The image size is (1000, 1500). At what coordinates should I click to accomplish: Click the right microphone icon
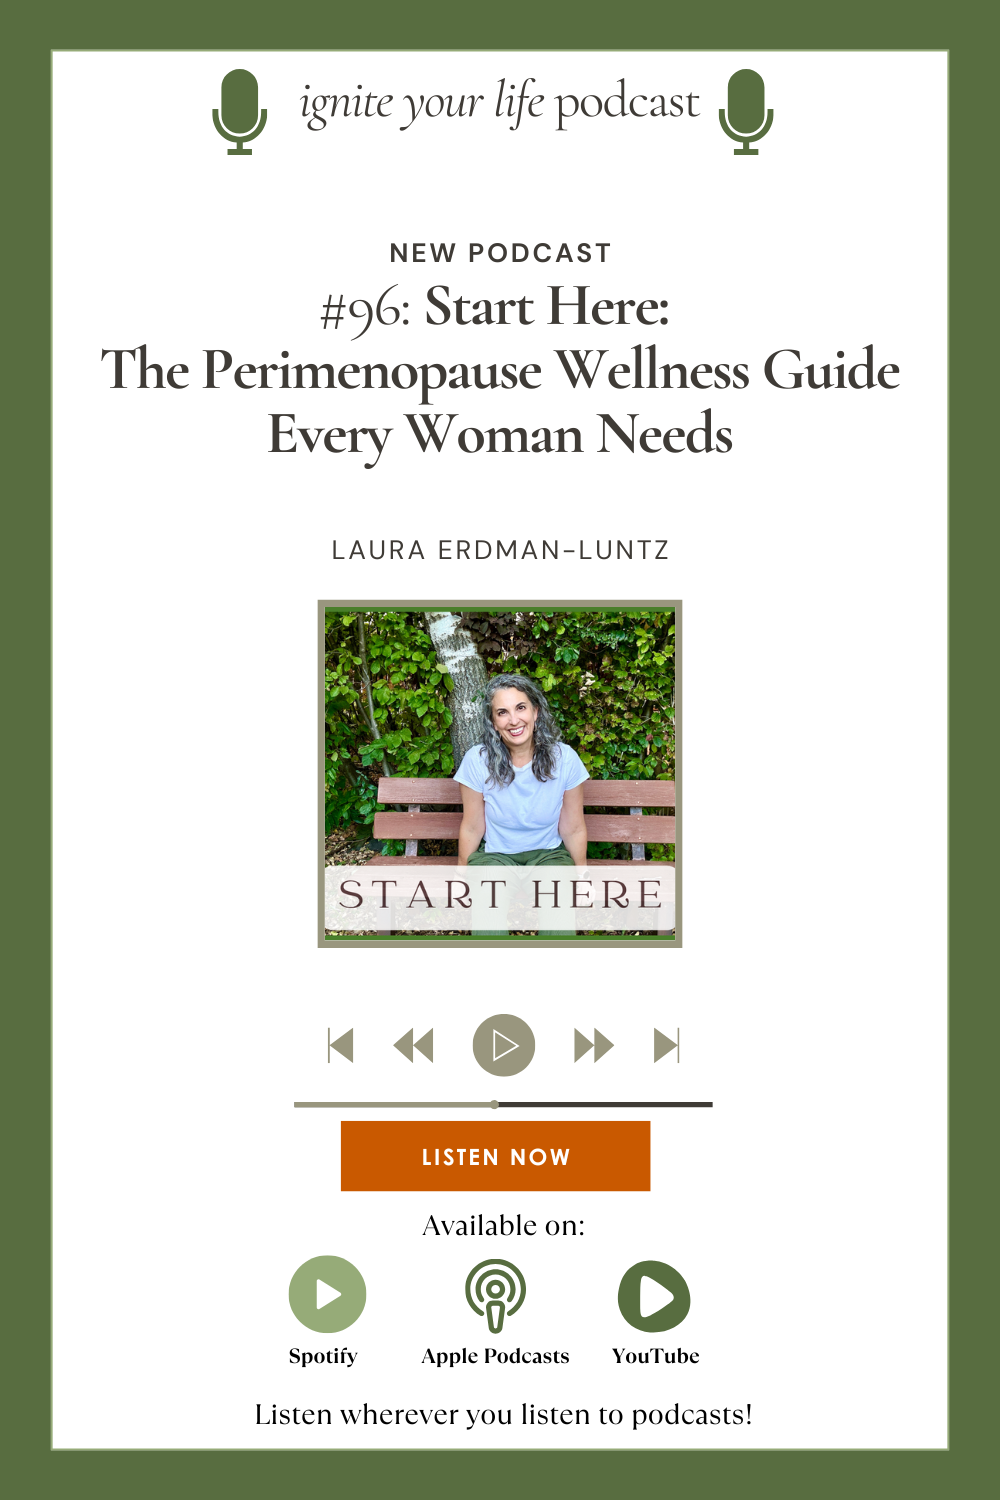tap(746, 111)
